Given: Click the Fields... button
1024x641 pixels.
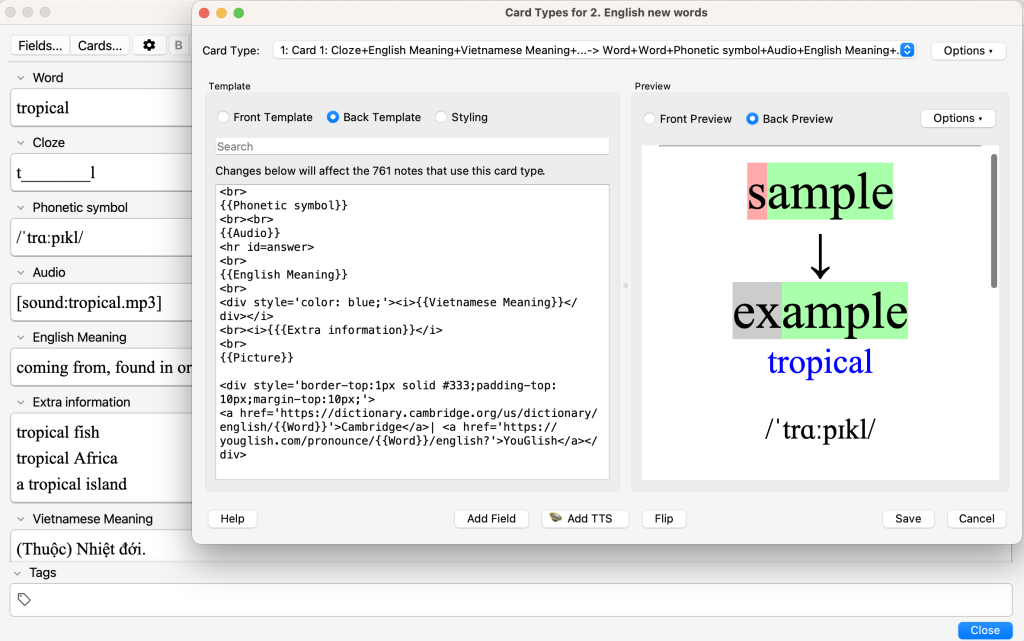Looking at the screenshot, I should pos(40,45).
